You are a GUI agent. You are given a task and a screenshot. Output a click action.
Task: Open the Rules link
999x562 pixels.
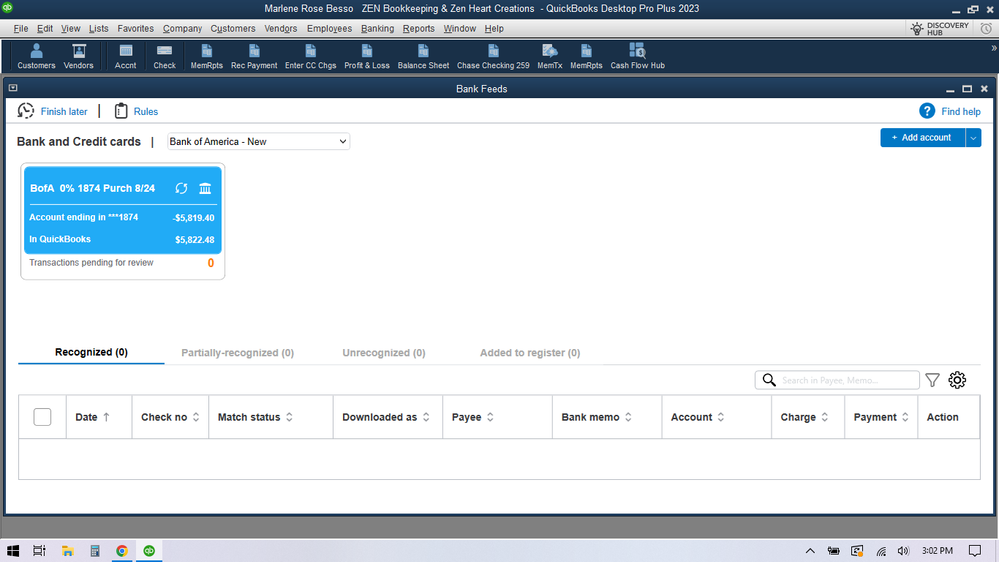pyautogui.click(x=146, y=112)
